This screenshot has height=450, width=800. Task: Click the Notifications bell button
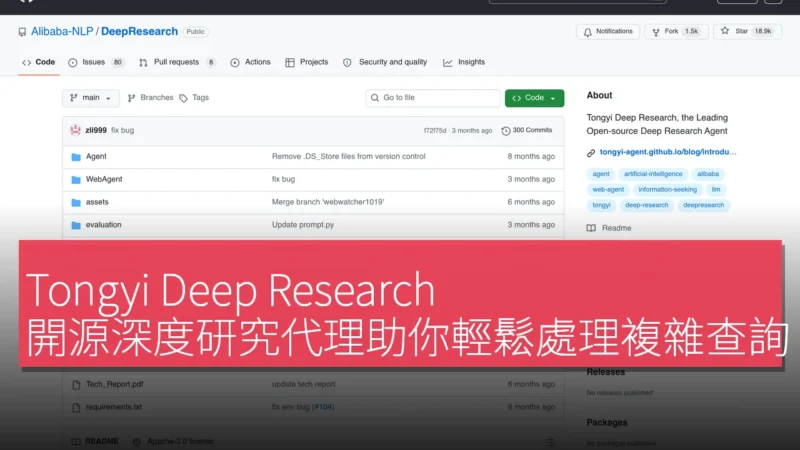608,32
